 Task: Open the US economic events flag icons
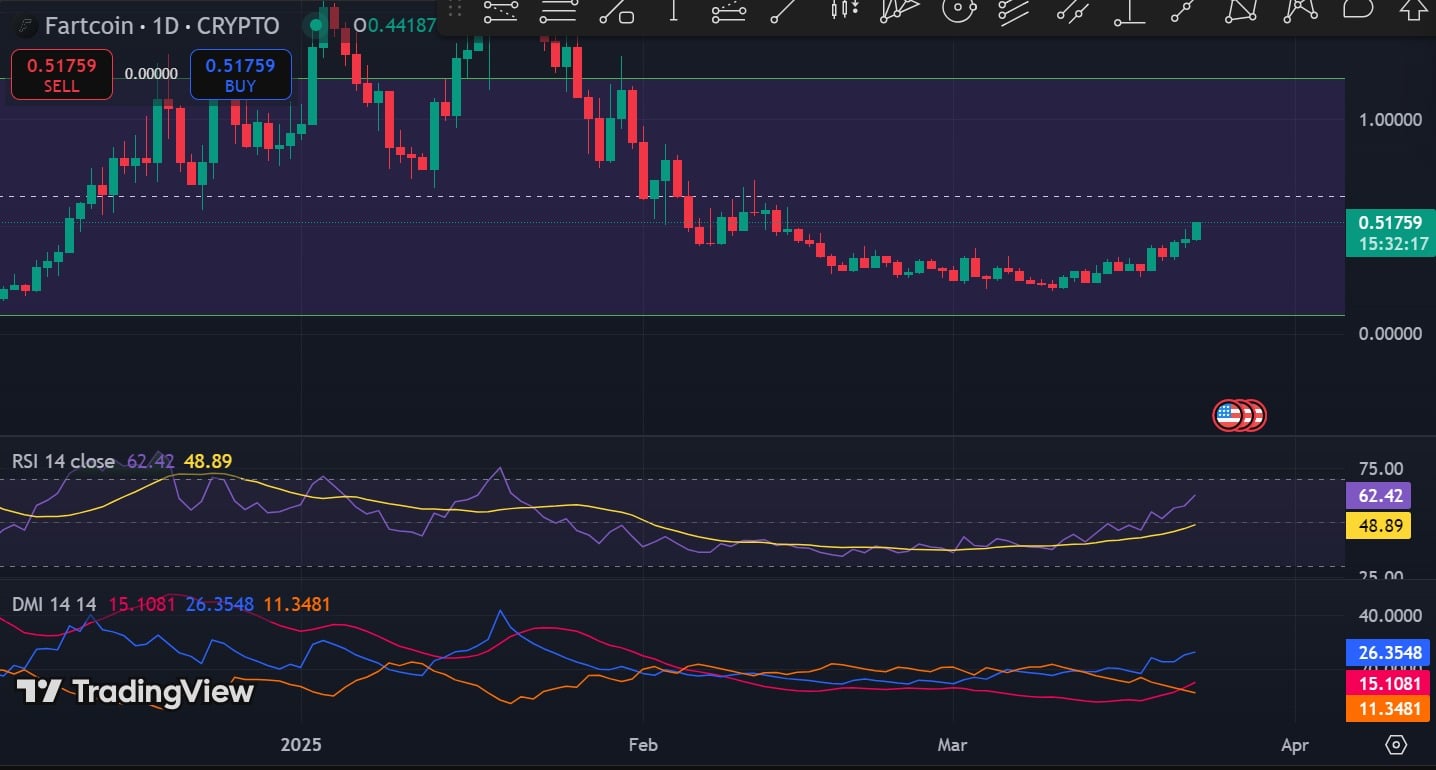click(1240, 415)
